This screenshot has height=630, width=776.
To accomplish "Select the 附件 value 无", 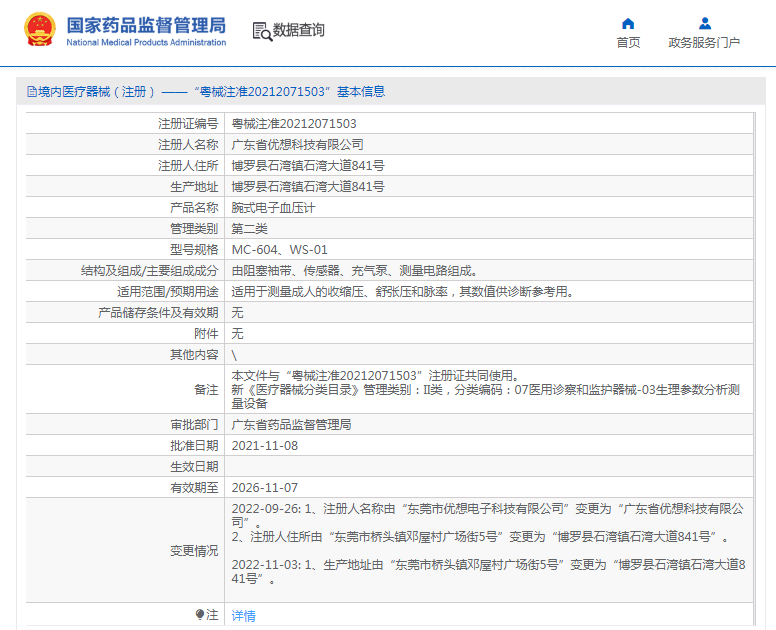I will click(238, 334).
